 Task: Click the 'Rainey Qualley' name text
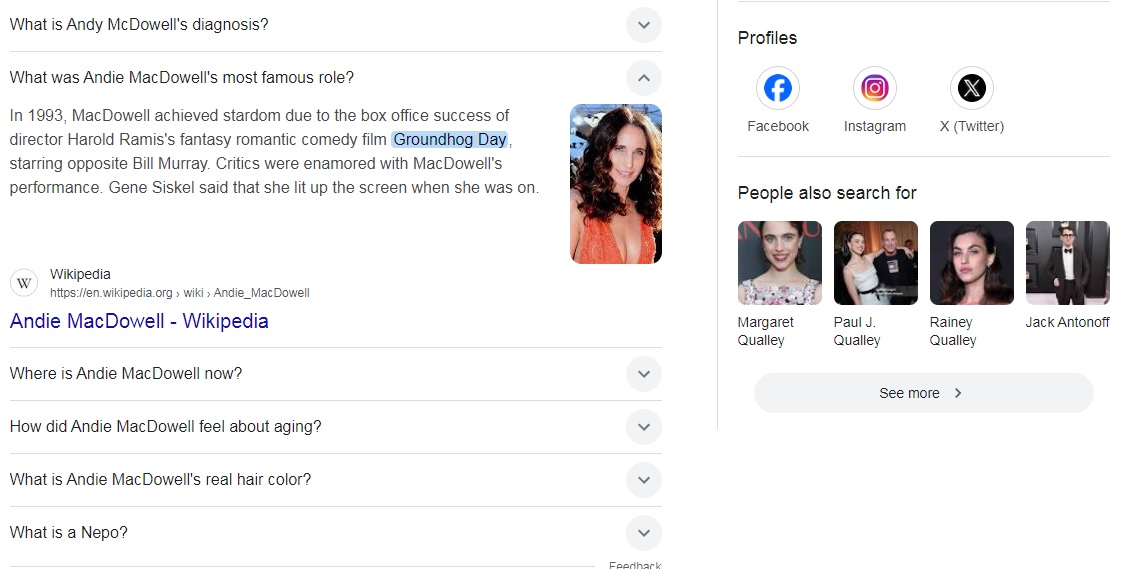[953, 331]
